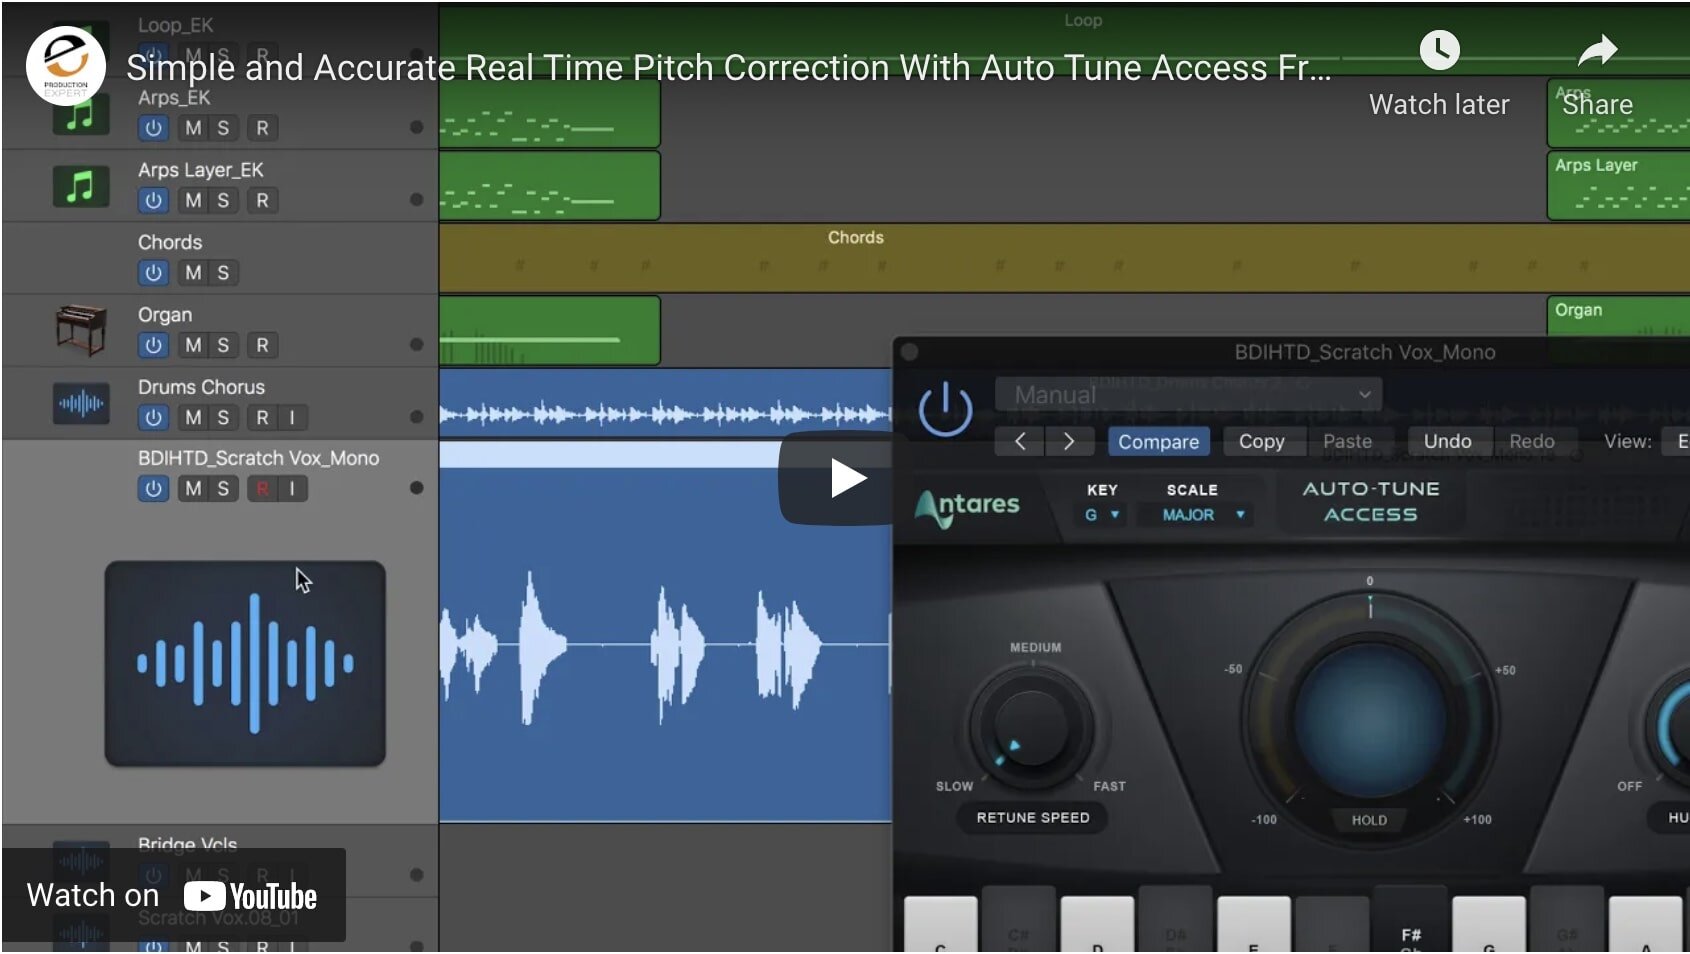Go to previous plugin preset
The height and width of the screenshot is (954, 1690).
(1020, 441)
